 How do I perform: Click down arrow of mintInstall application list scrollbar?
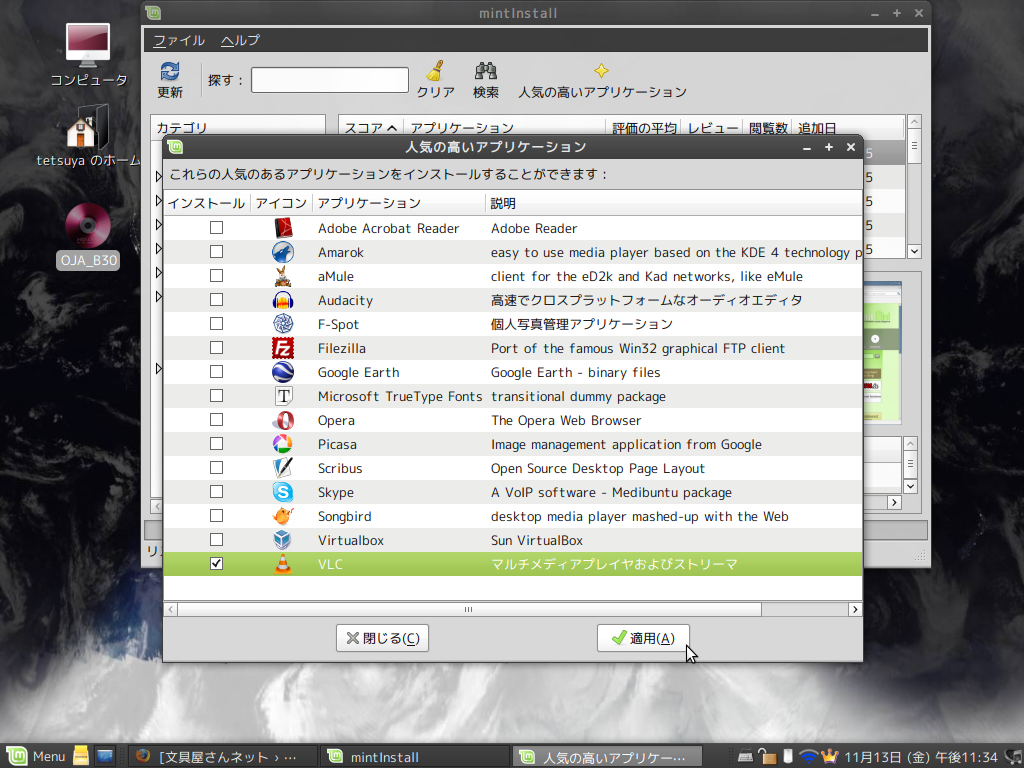(x=914, y=251)
